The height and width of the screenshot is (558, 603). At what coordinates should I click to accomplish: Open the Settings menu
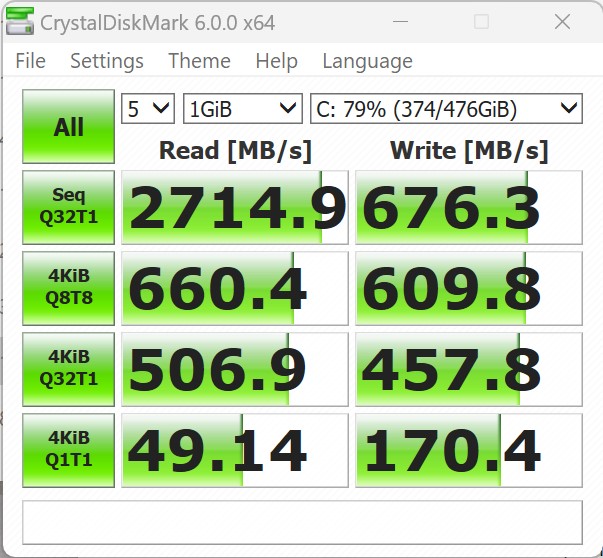[x=107, y=61]
